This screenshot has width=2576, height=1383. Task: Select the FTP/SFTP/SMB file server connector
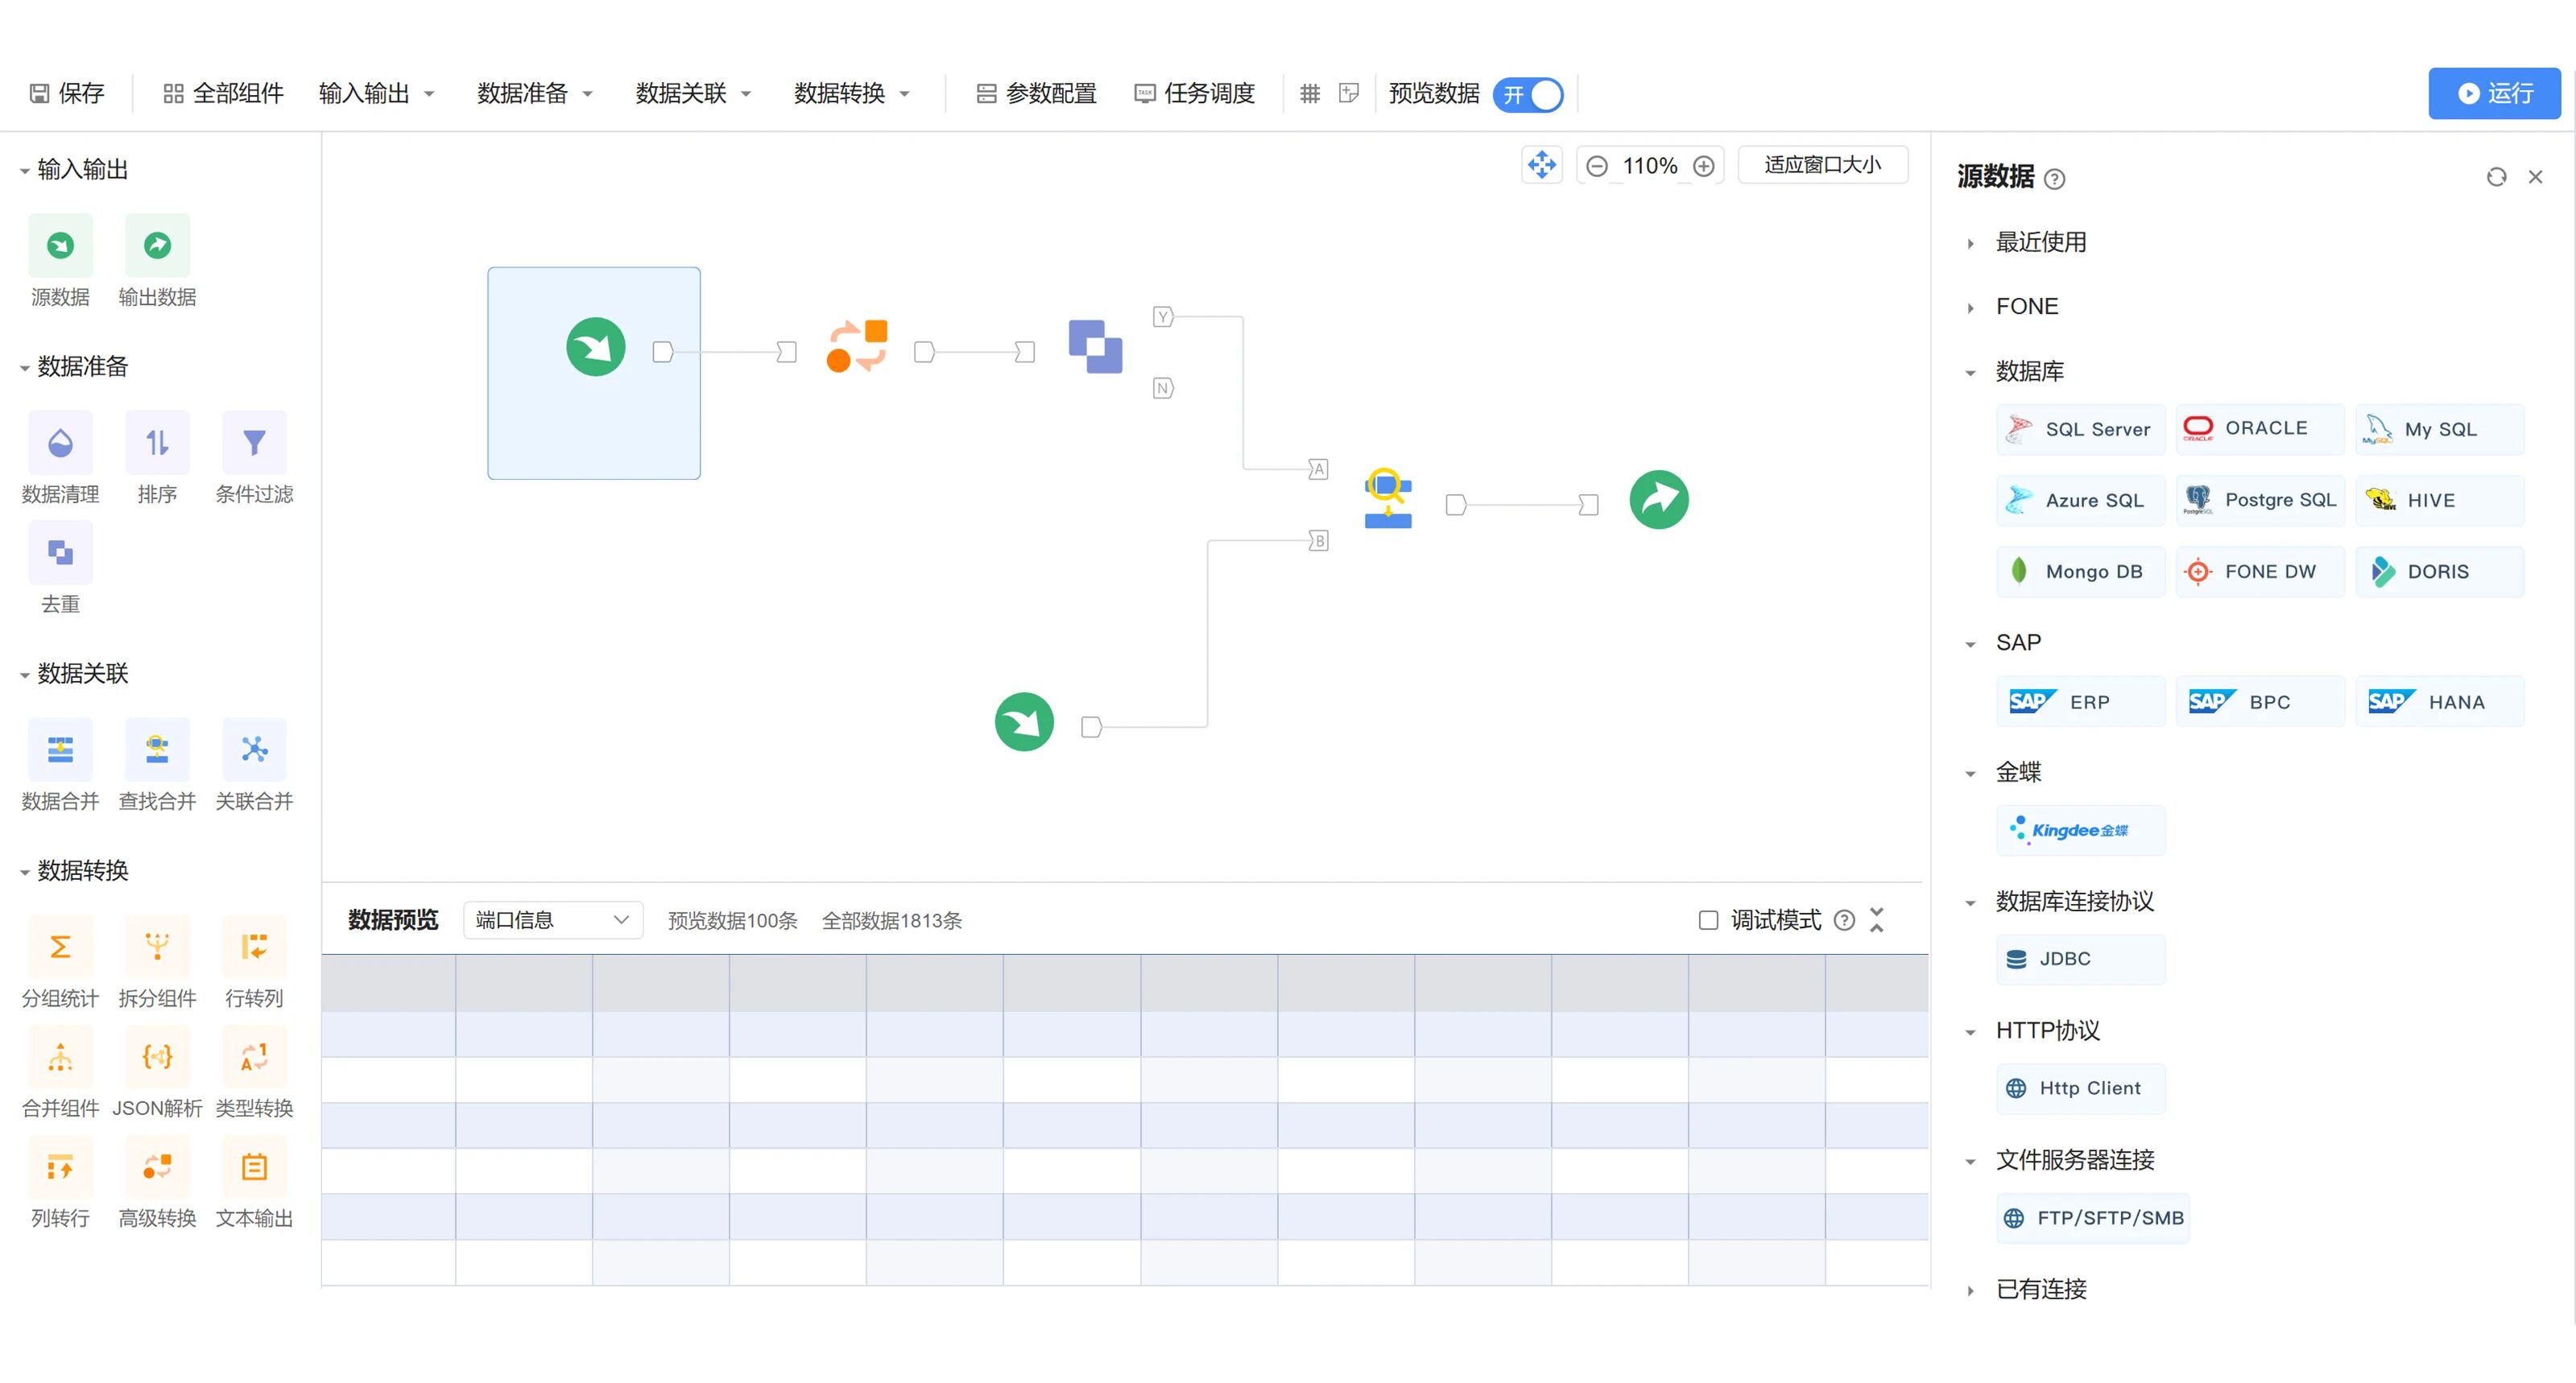(2091, 1218)
